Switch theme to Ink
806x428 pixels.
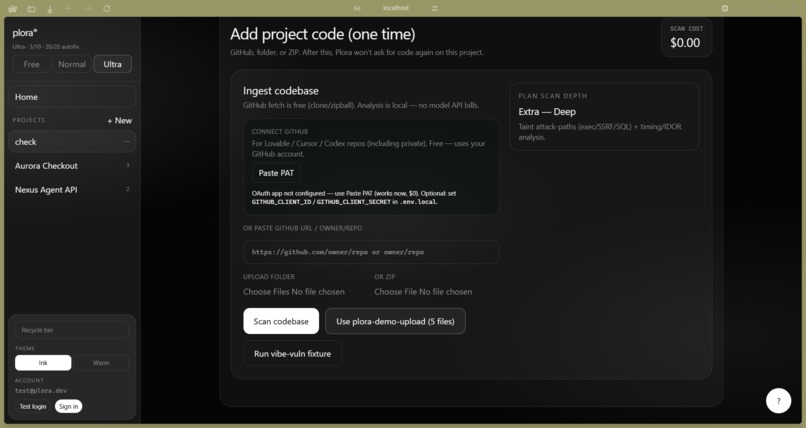(43, 363)
